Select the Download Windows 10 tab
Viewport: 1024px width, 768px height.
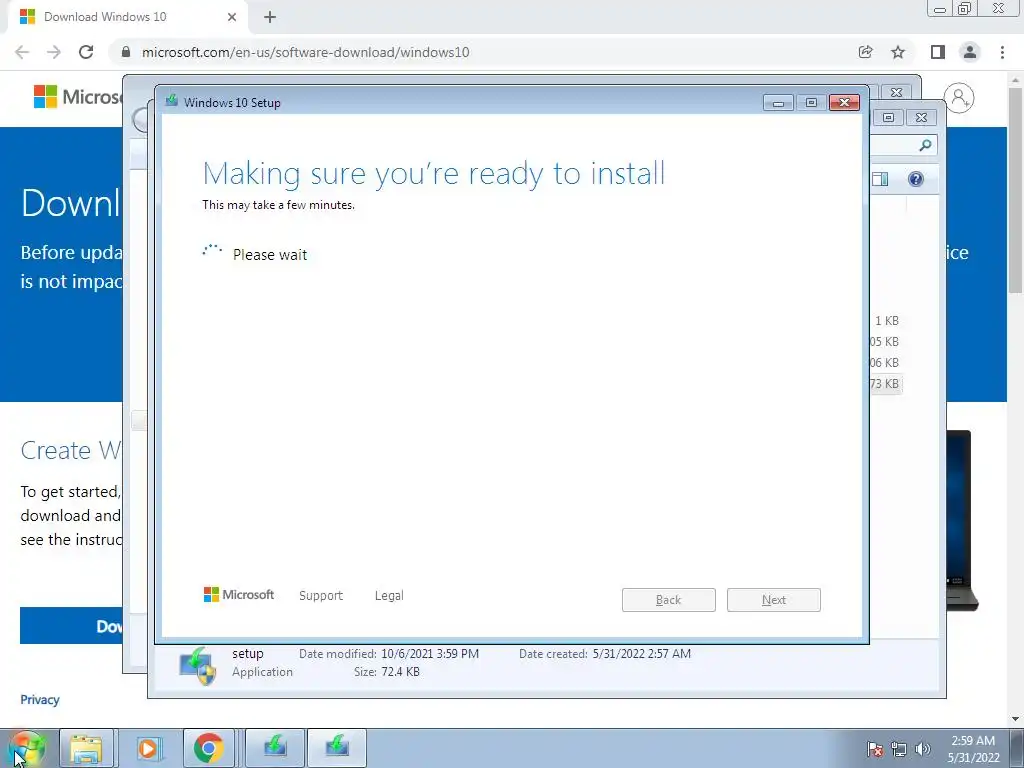click(127, 17)
